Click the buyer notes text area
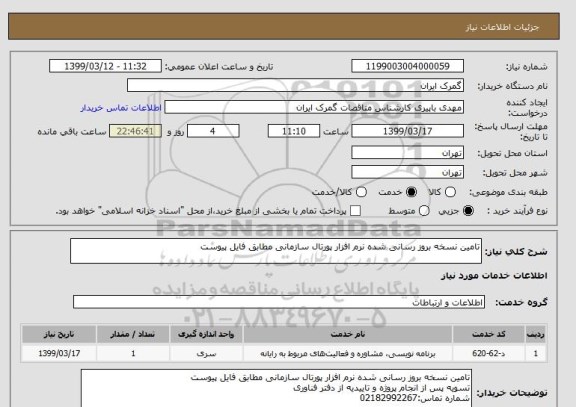 (276, 389)
